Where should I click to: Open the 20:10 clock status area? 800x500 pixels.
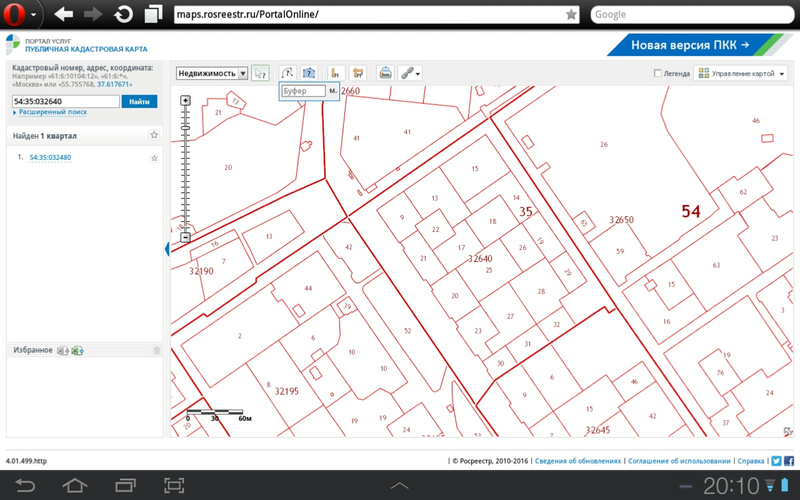[x=731, y=486]
